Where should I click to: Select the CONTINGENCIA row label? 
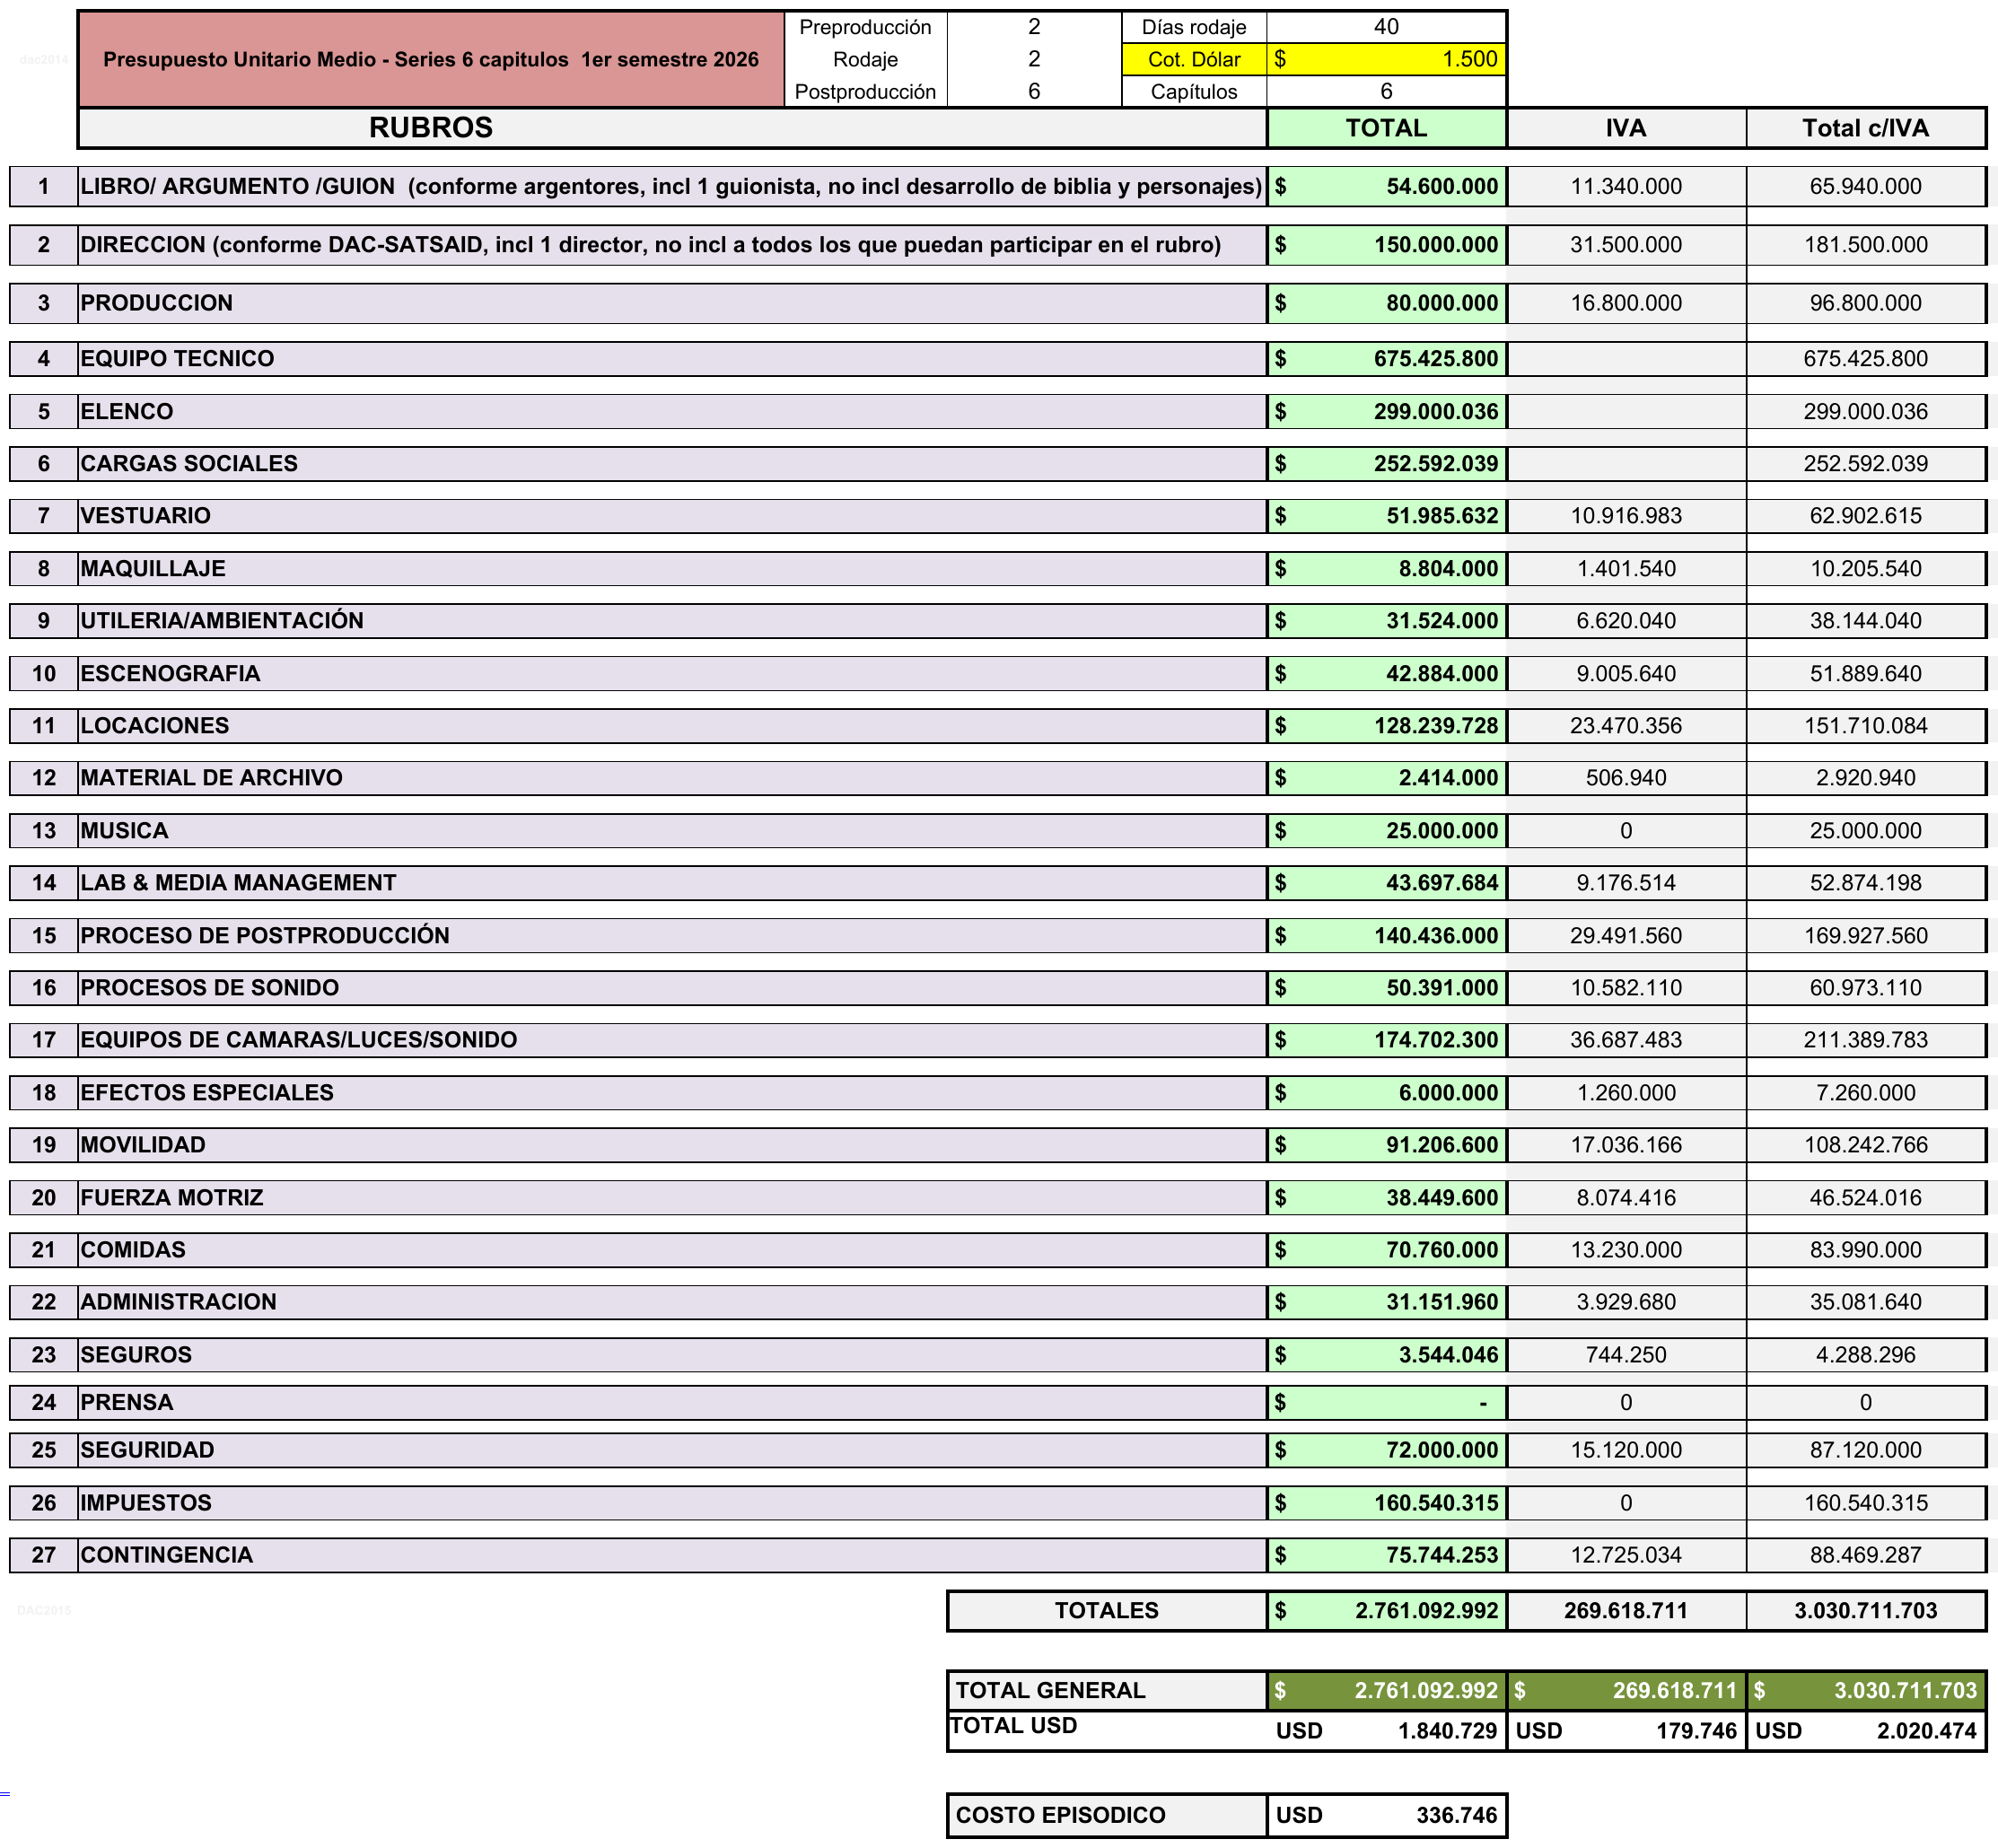167,1555
